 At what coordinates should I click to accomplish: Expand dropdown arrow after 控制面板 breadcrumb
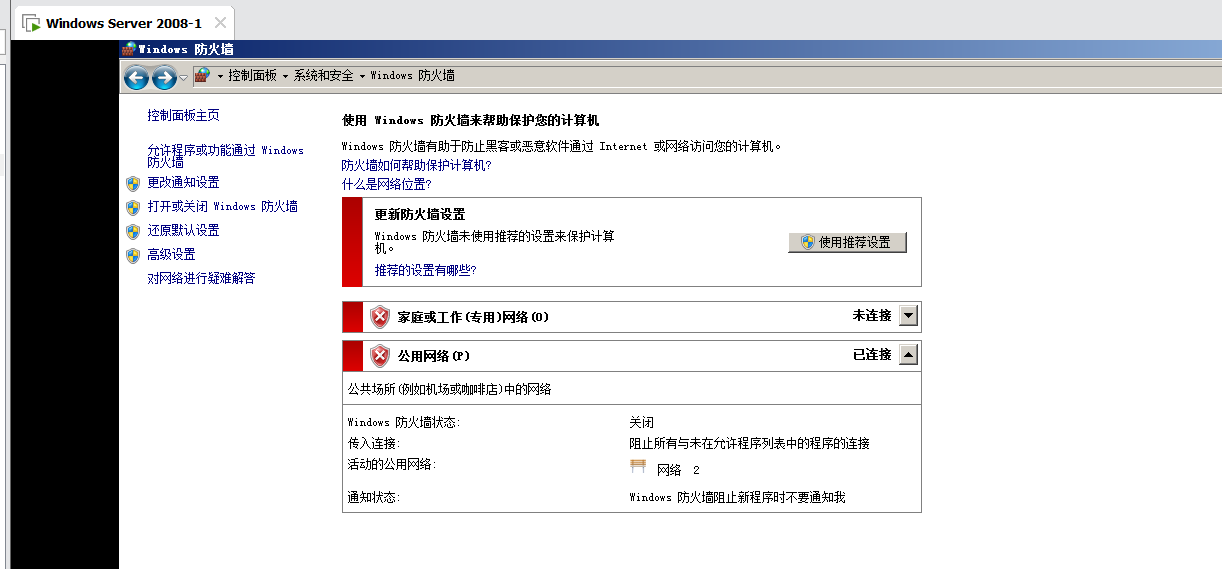285,76
